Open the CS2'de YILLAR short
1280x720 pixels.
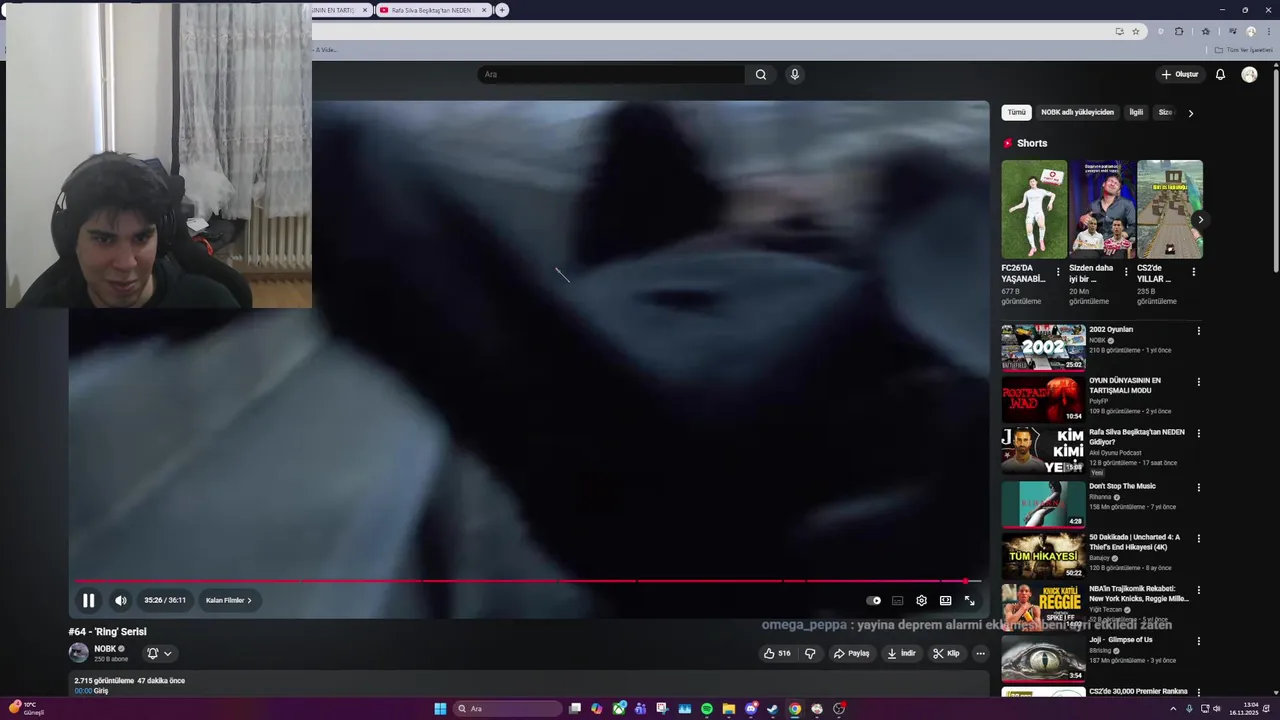point(1170,209)
